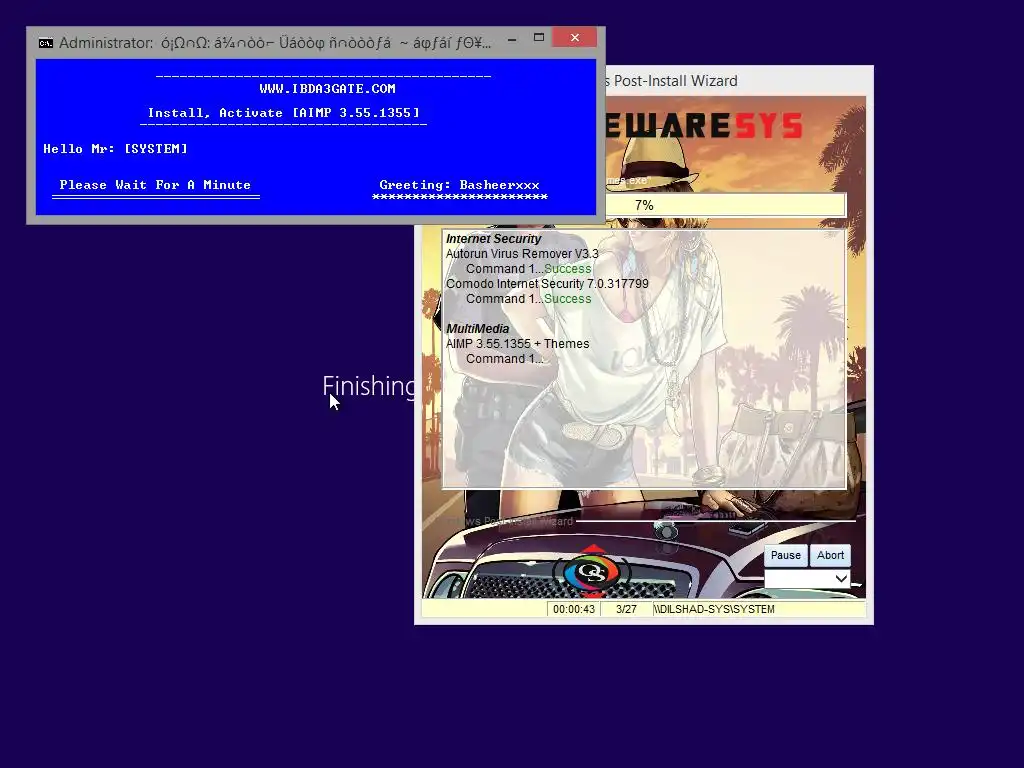Click the Pause button in Post-Install Wizard
This screenshot has height=768, width=1024.
click(785, 555)
